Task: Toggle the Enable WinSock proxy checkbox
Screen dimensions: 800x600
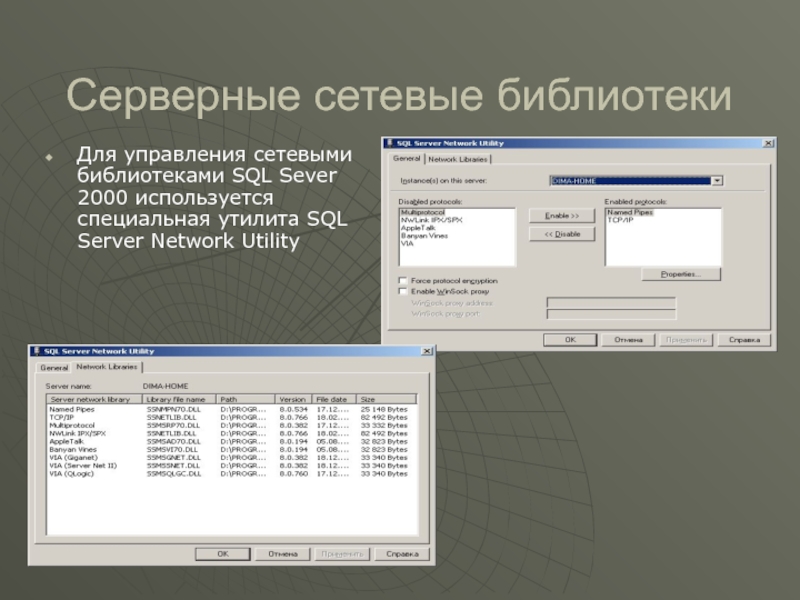Action: 403,291
